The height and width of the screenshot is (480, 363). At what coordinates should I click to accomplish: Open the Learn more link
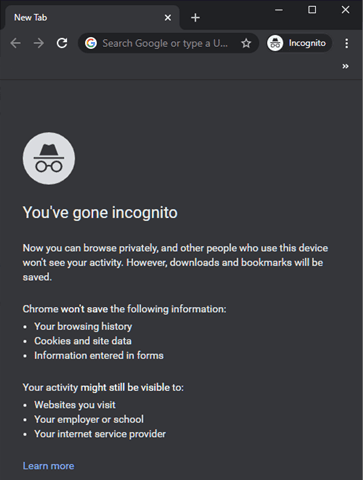coord(48,466)
